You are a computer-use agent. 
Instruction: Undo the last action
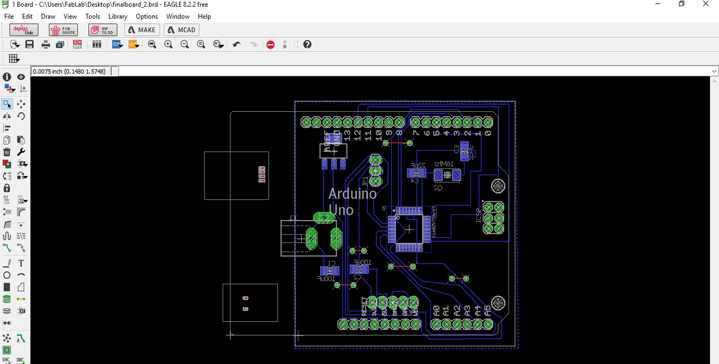coord(237,44)
